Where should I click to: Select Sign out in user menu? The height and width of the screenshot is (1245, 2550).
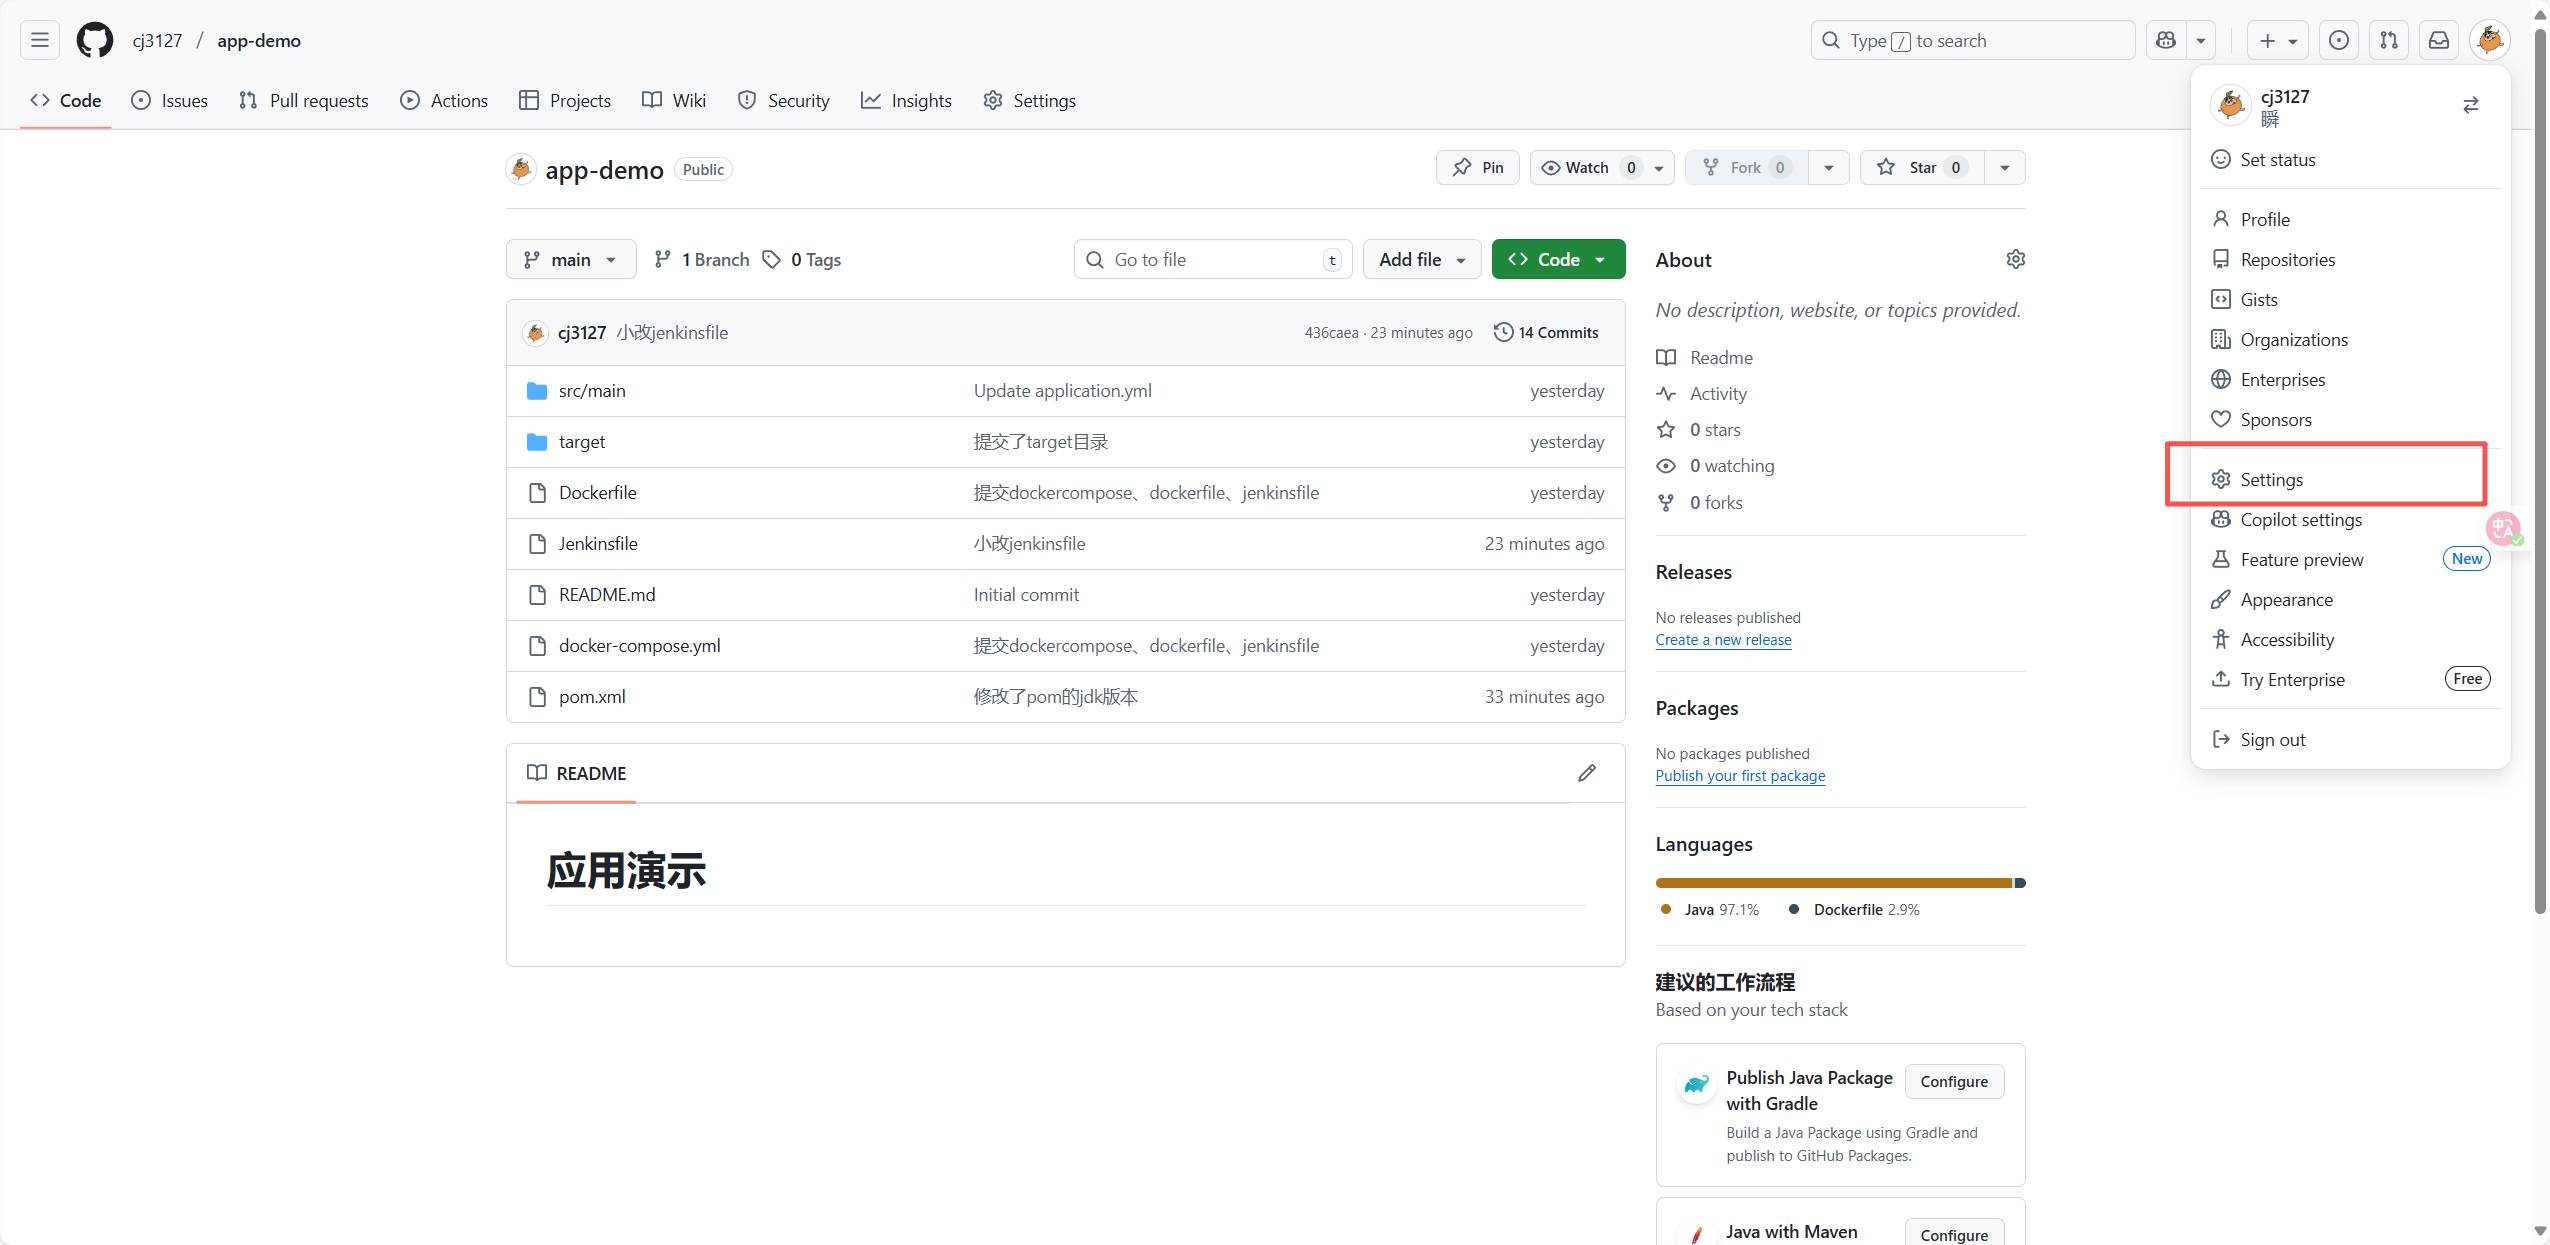2350,739
